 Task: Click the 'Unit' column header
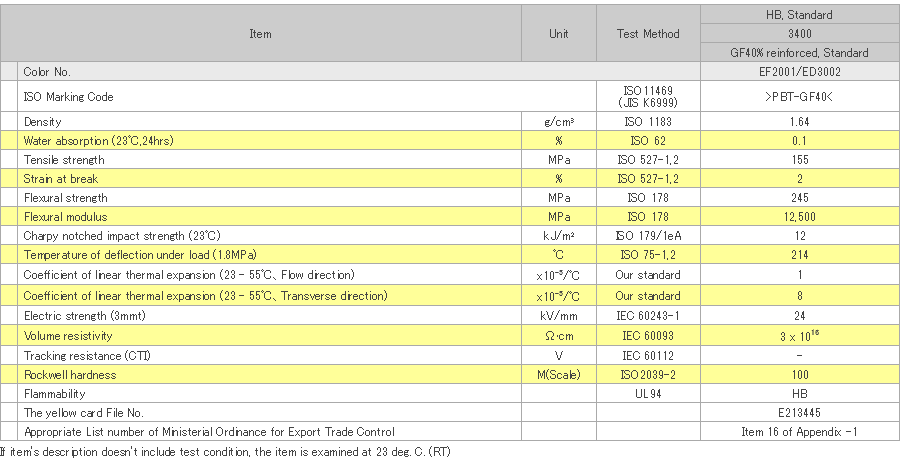point(558,34)
